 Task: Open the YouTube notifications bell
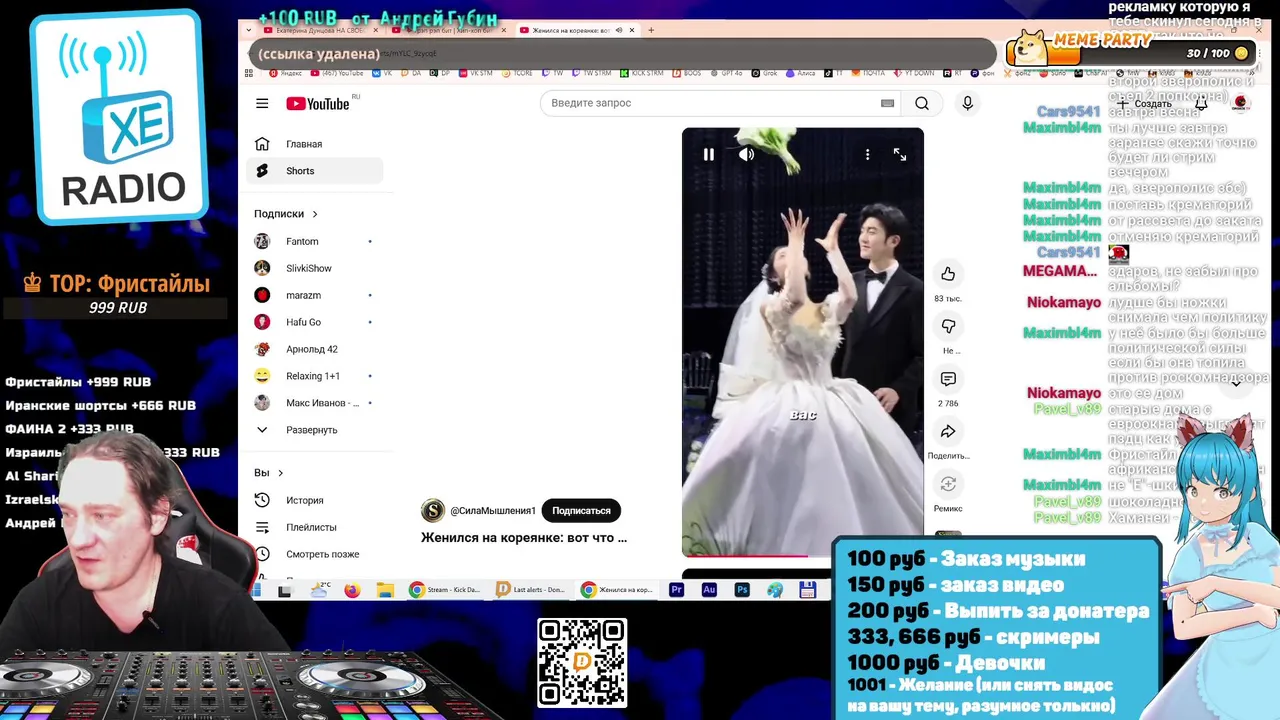coord(1201,103)
